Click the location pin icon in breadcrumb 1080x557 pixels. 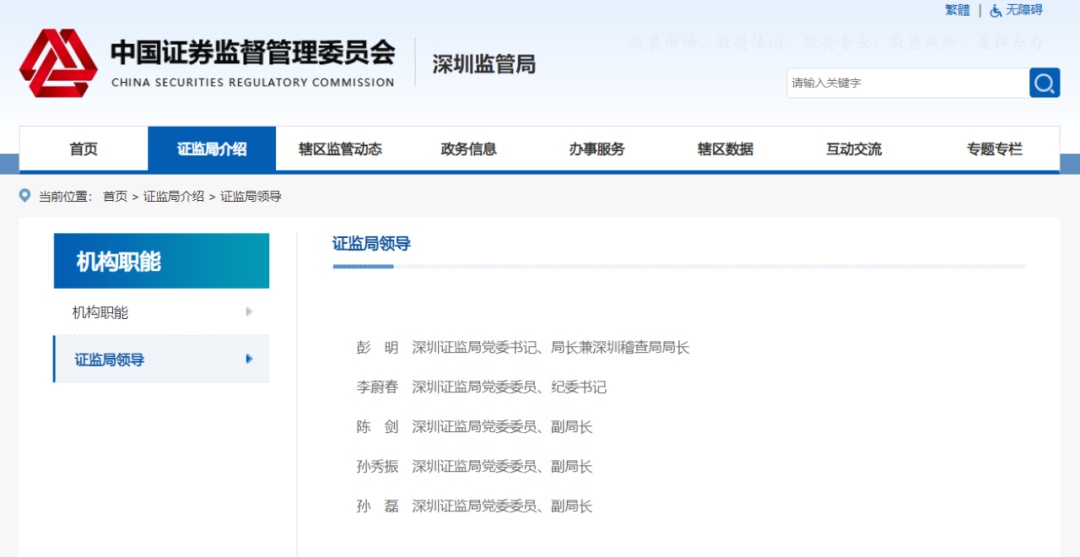(x=25, y=195)
